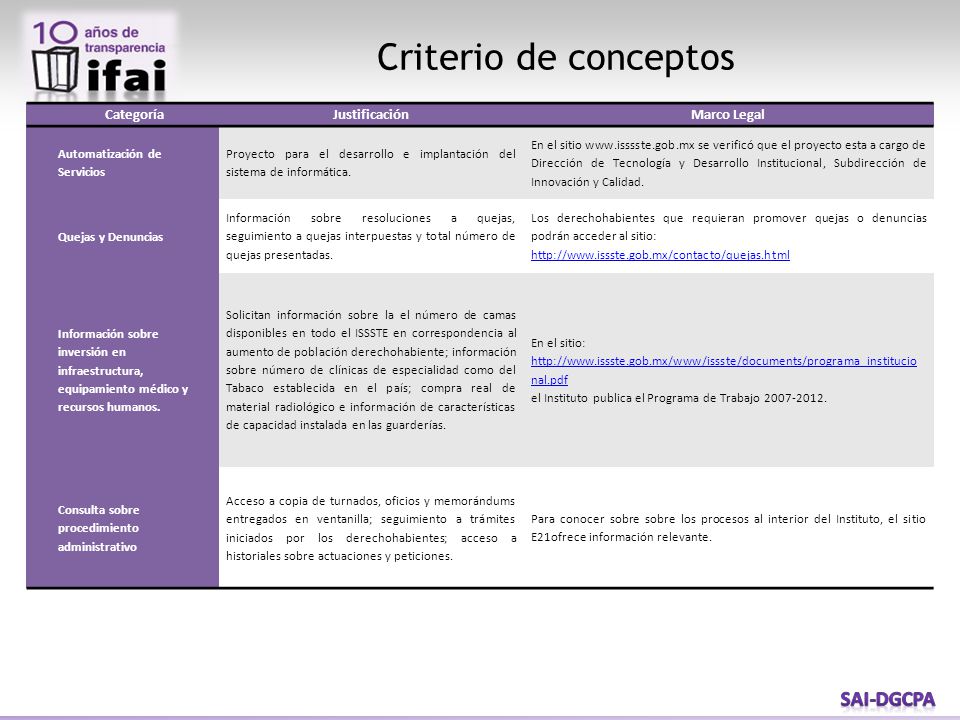This screenshot has width=960, height=720.
Task: Click the SAI-DGCPA footer label
Action: [887, 699]
